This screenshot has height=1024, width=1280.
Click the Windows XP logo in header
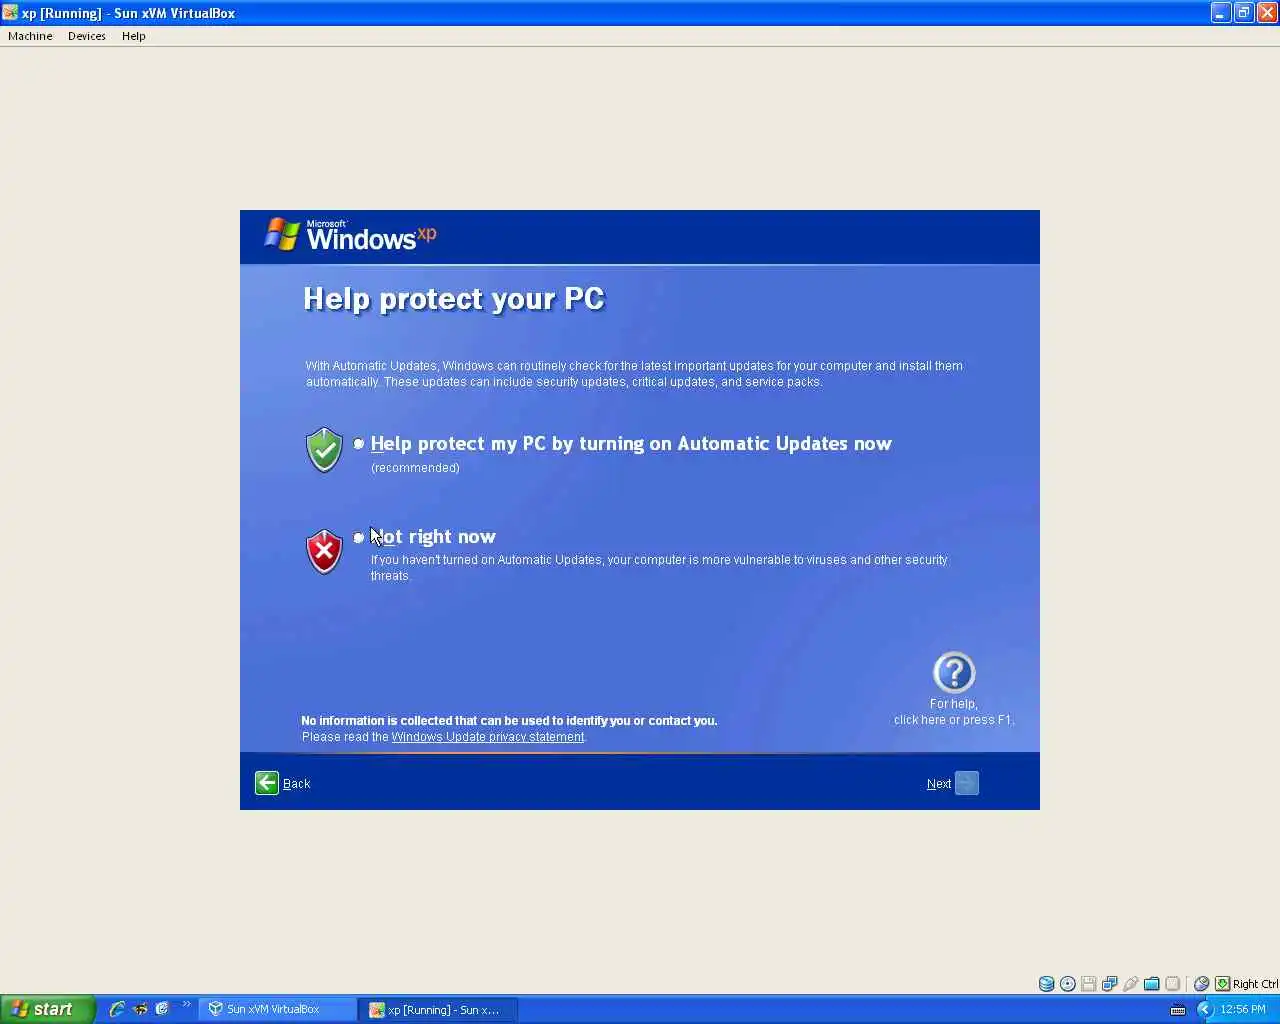tap(350, 235)
